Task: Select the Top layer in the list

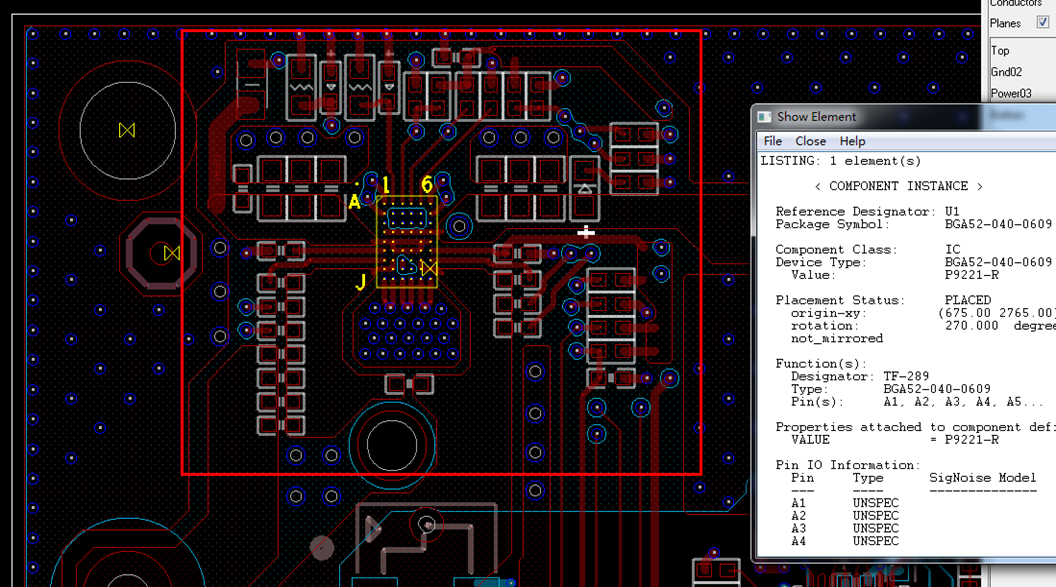Action: (1000, 50)
